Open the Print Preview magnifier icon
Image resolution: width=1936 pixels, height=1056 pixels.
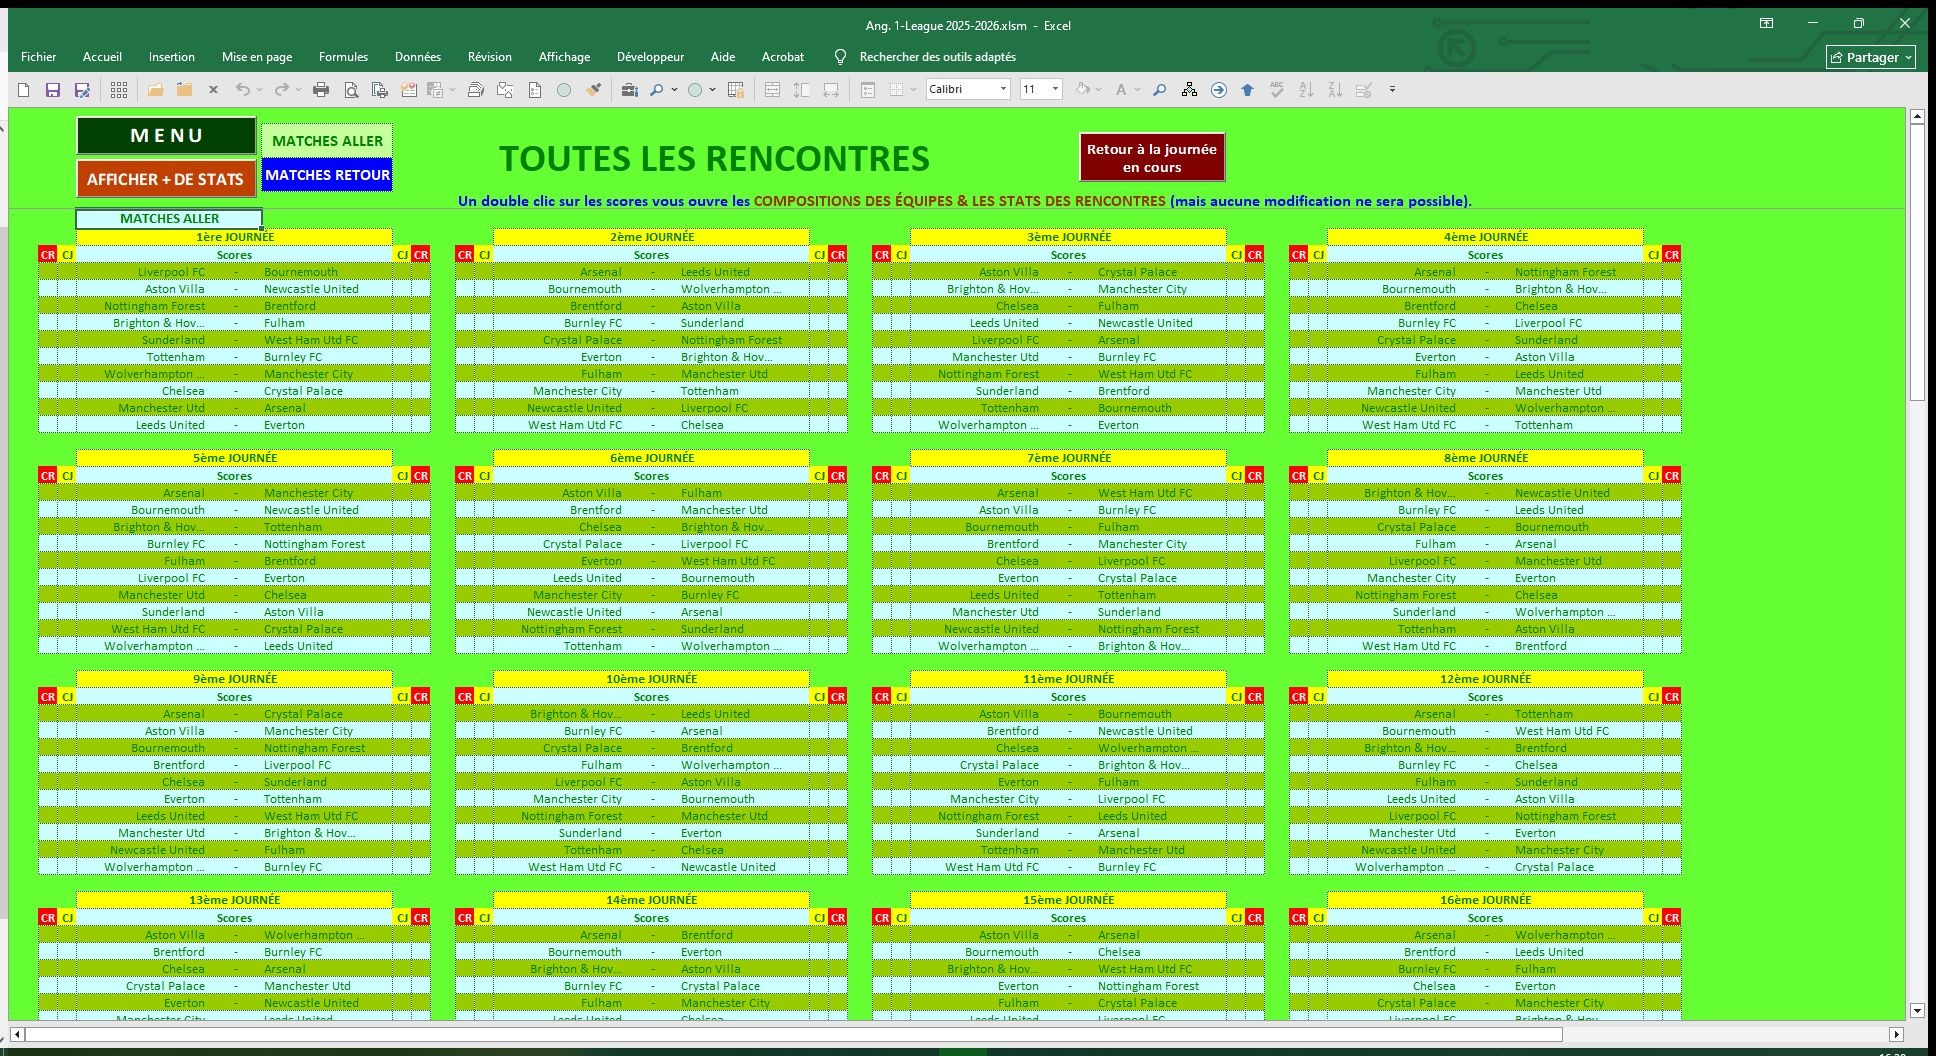[351, 90]
